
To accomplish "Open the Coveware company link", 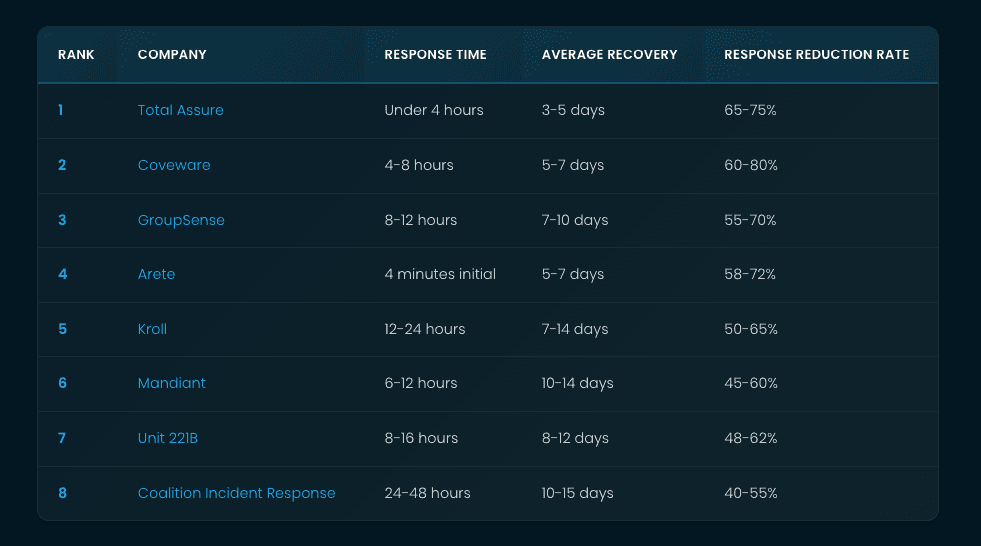I will (x=174, y=165).
